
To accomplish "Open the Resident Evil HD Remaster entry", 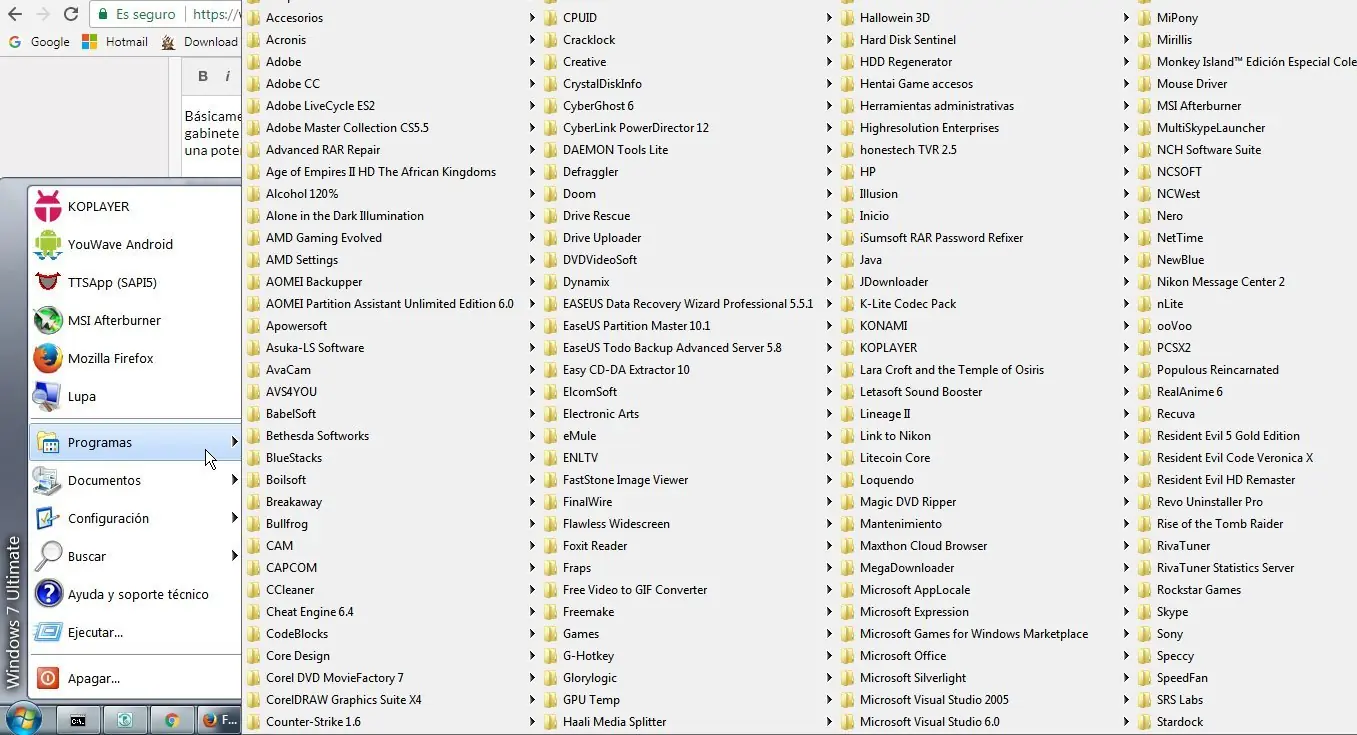I will coord(1246,480).
